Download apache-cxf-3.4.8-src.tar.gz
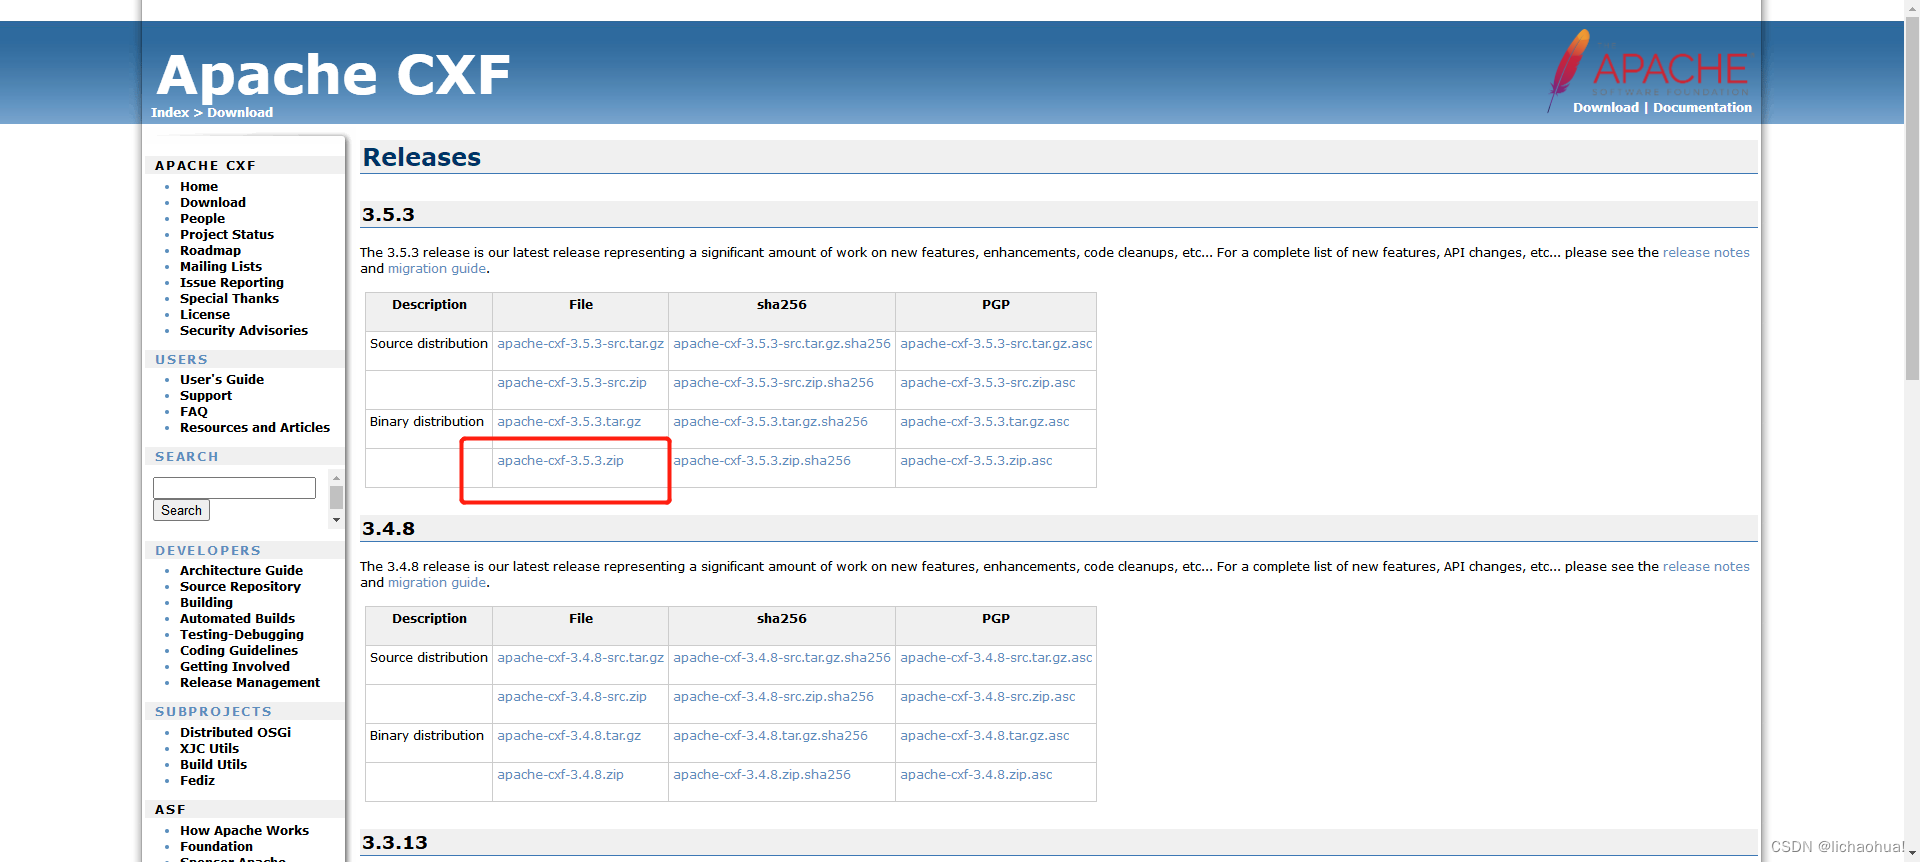 pyautogui.click(x=580, y=658)
